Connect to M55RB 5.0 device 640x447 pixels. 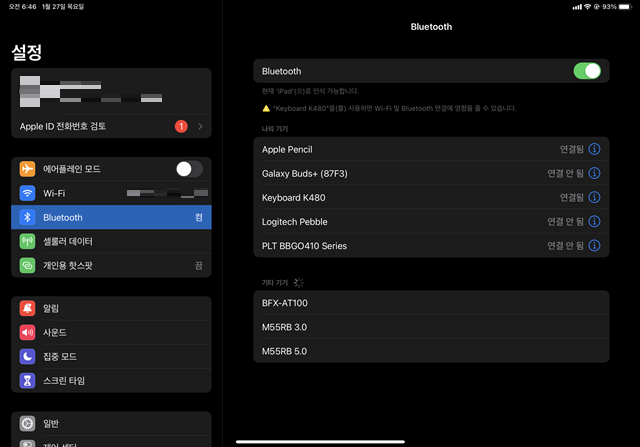pyautogui.click(x=431, y=351)
